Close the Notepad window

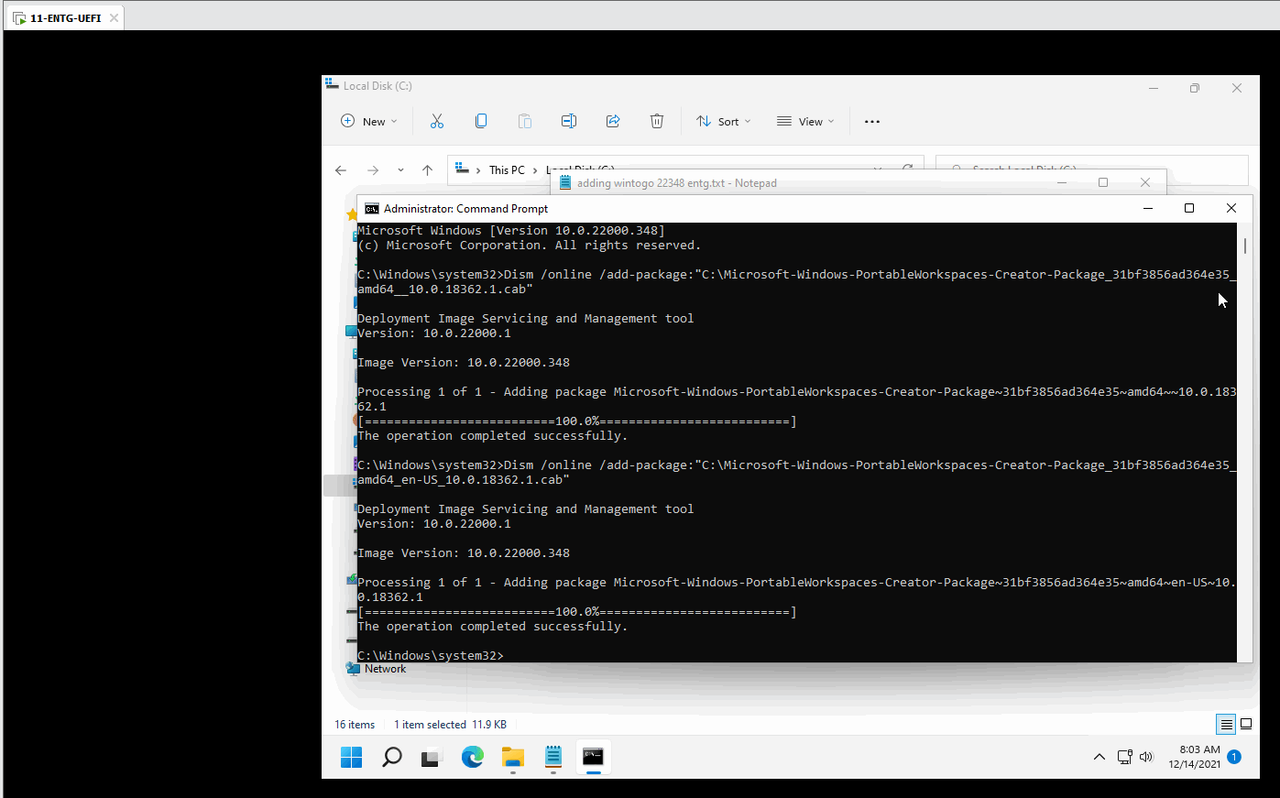pos(1145,182)
